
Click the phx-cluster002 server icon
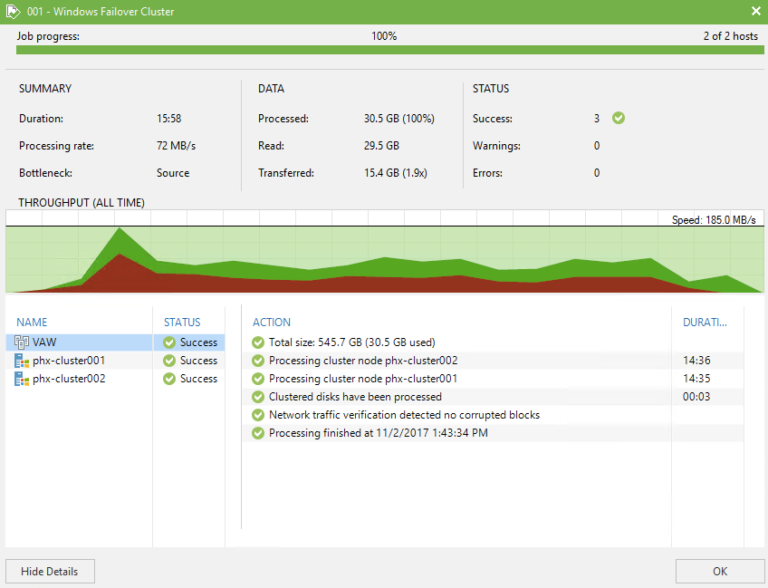[x=22, y=379]
